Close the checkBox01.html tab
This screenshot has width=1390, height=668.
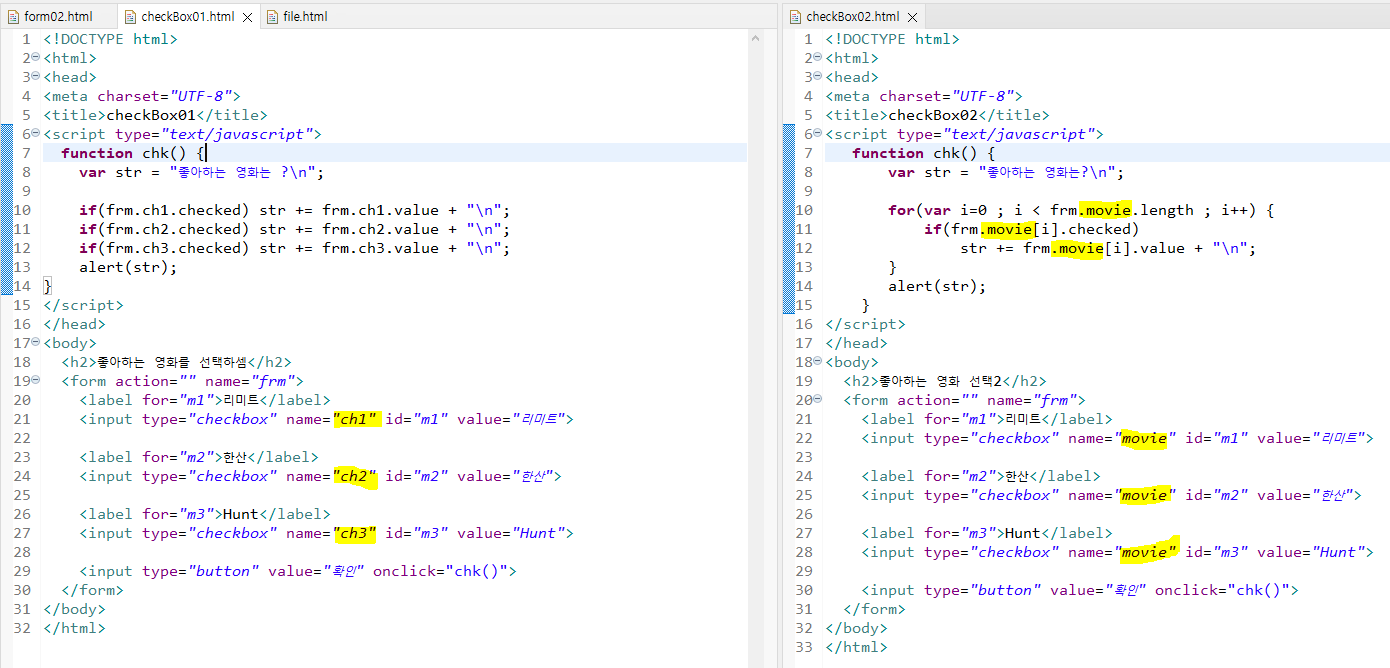pyautogui.click(x=248, y=17)
